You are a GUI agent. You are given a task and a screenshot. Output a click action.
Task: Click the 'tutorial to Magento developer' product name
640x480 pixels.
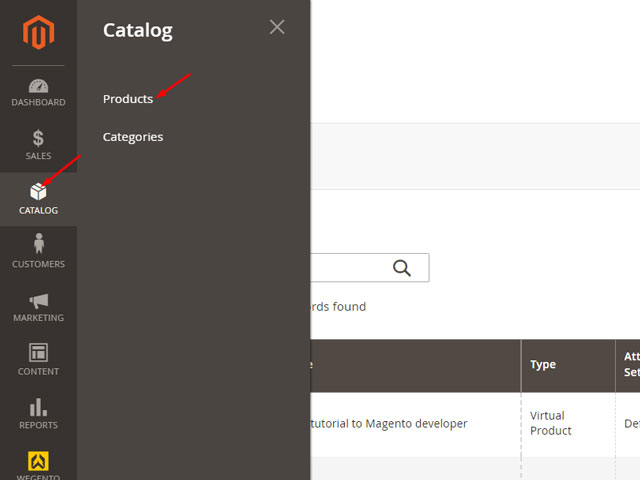click(x=389, y=423)
